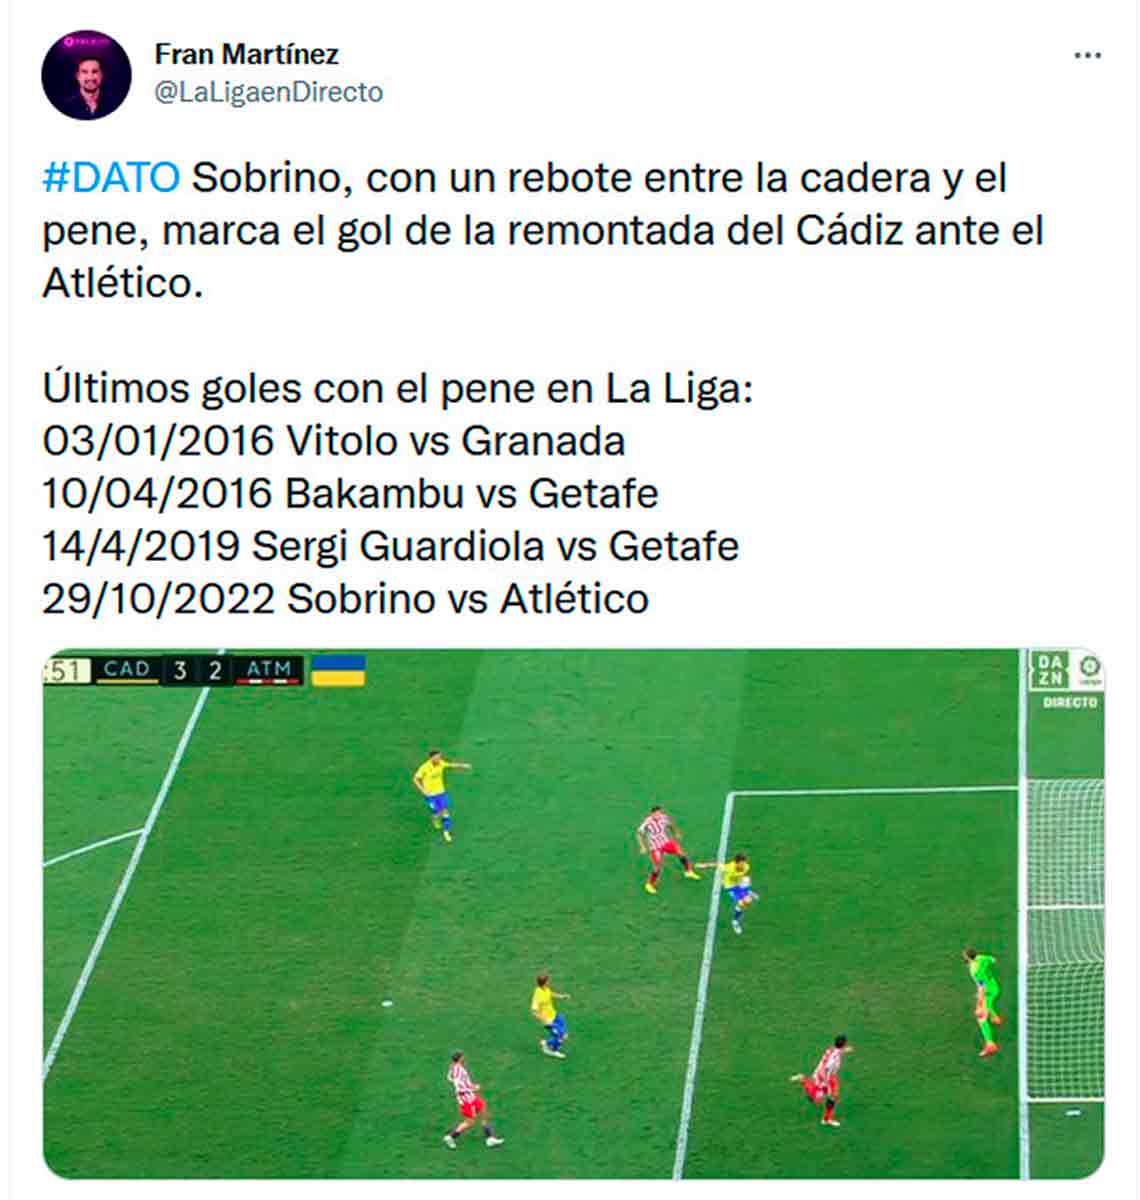Click the DIRECTO live label

(1069, 703)
